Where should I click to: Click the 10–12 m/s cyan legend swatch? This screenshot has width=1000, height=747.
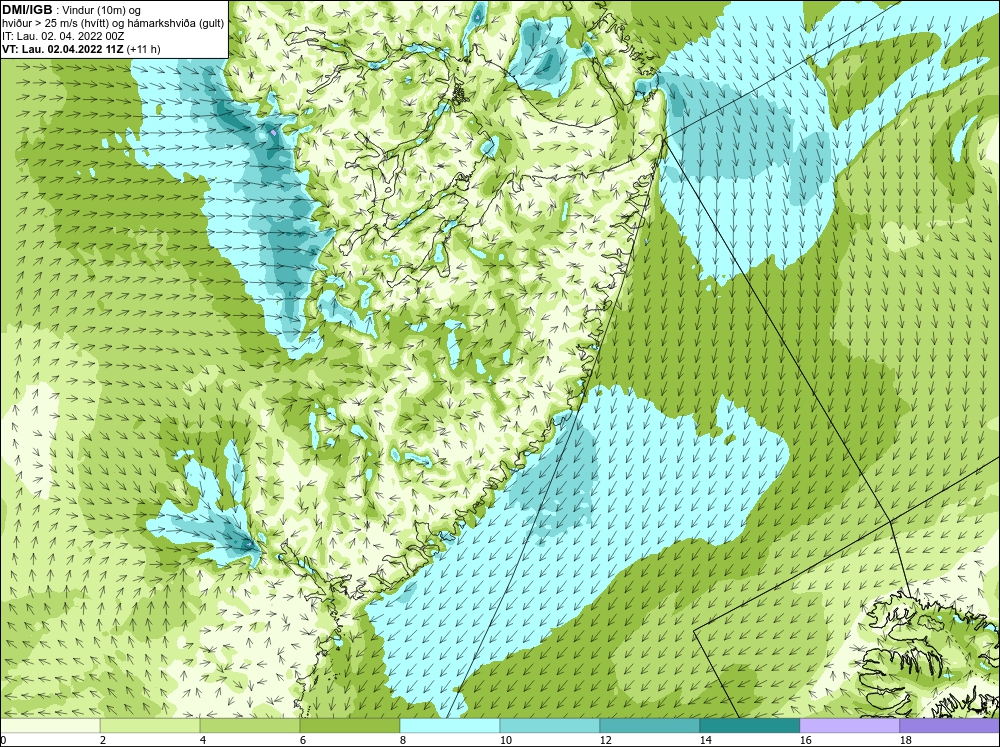(x=550, y=726)
